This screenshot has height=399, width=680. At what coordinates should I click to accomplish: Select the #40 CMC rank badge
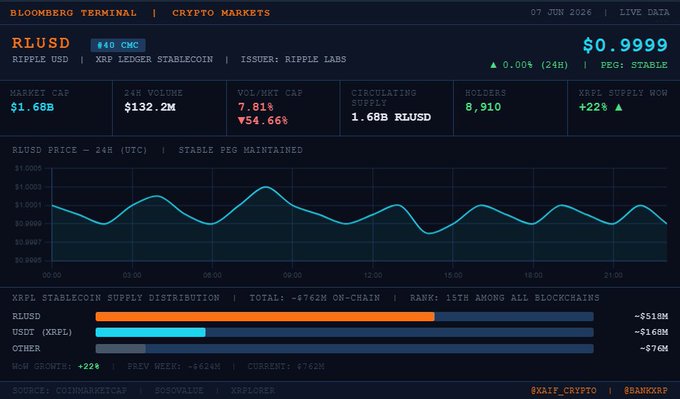click(118, 45)
